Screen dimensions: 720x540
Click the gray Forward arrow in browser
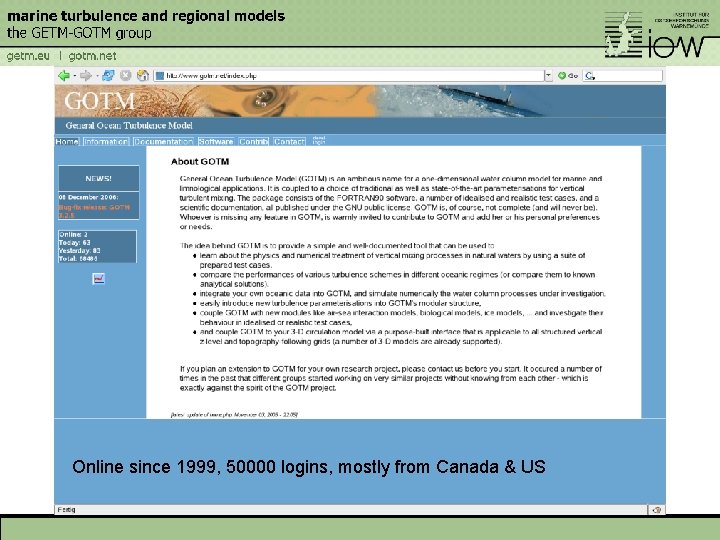[85, 76]
